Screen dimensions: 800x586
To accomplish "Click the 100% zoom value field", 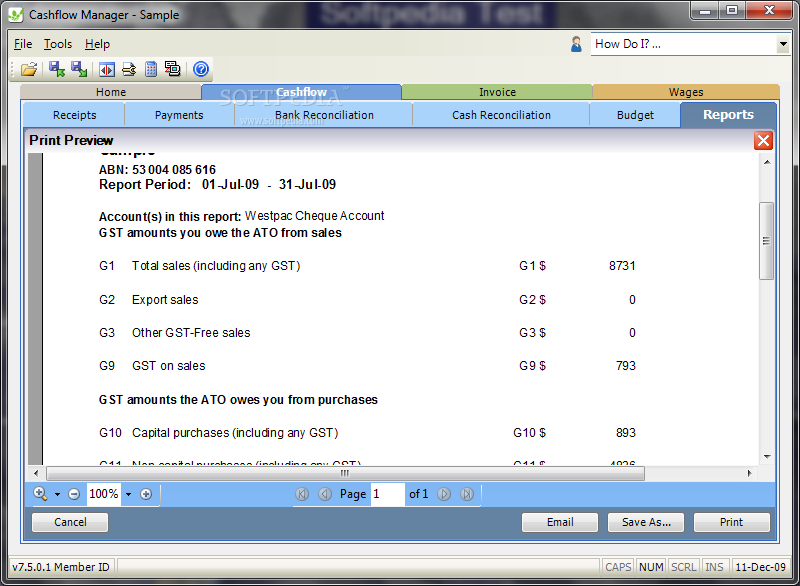I will (104, 494).
